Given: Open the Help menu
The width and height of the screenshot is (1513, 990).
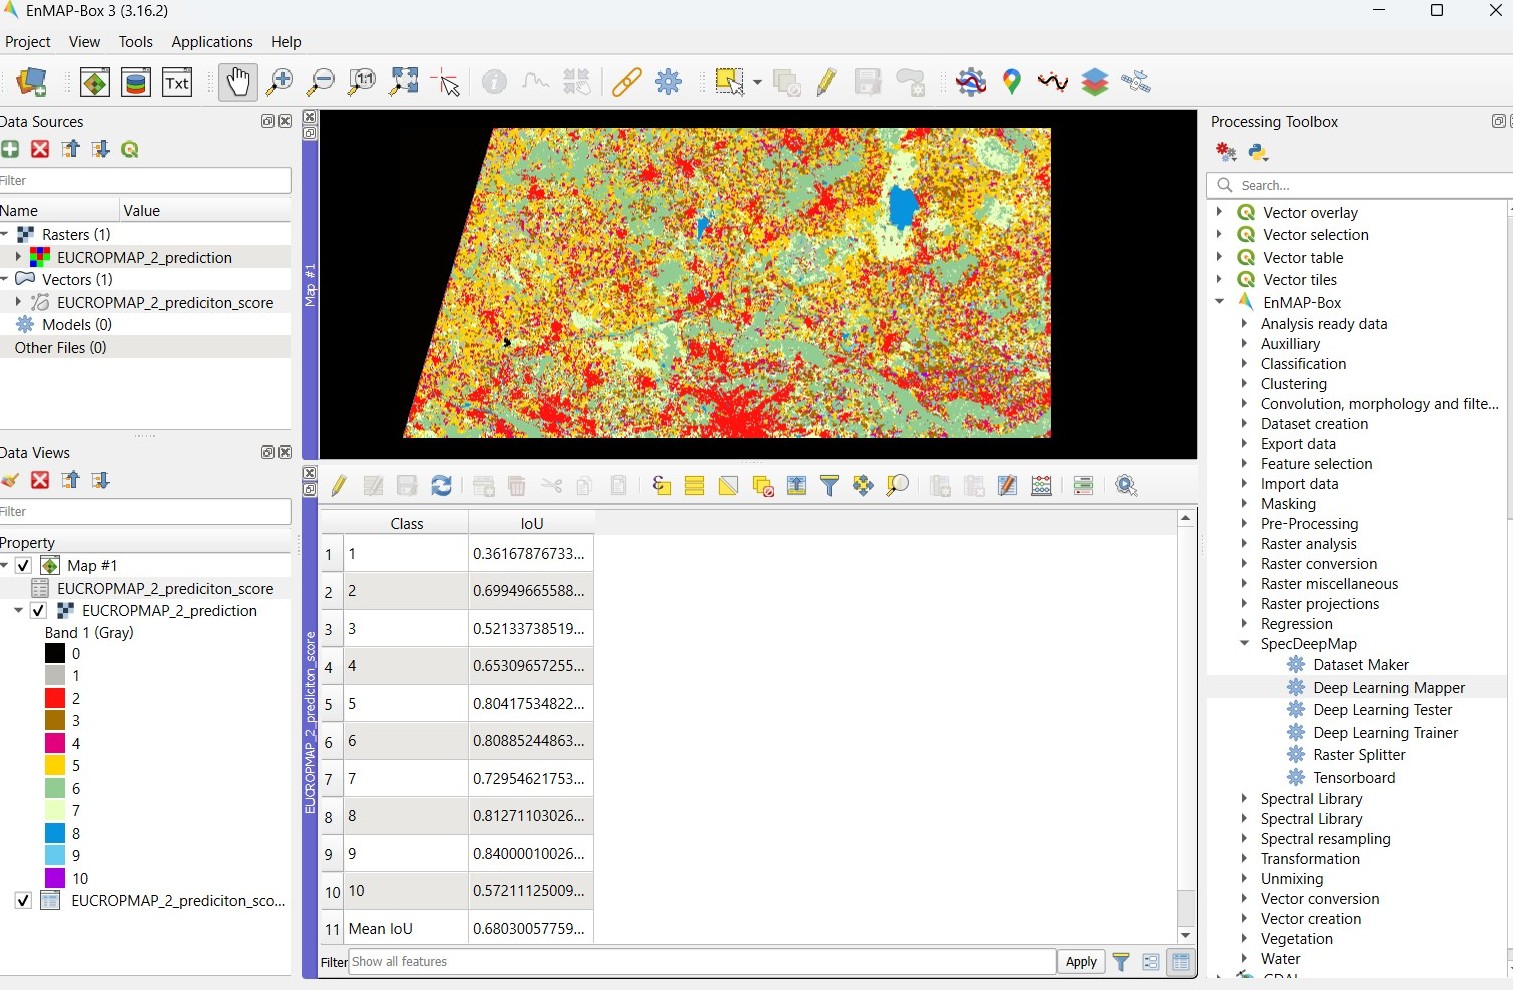Looking at the screenshot, I should point(286,42).
